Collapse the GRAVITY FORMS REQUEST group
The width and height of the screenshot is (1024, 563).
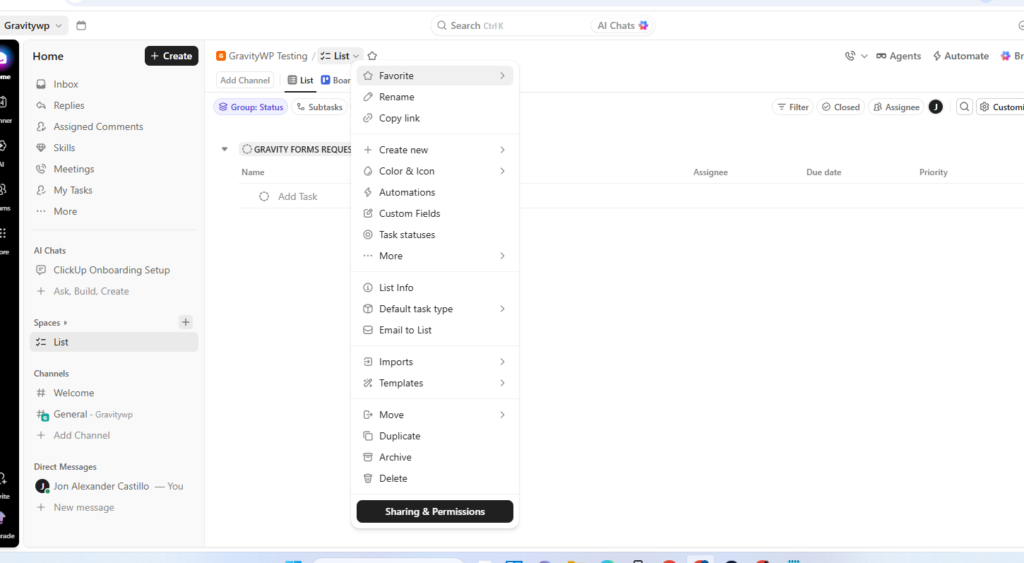coord(225,150)
